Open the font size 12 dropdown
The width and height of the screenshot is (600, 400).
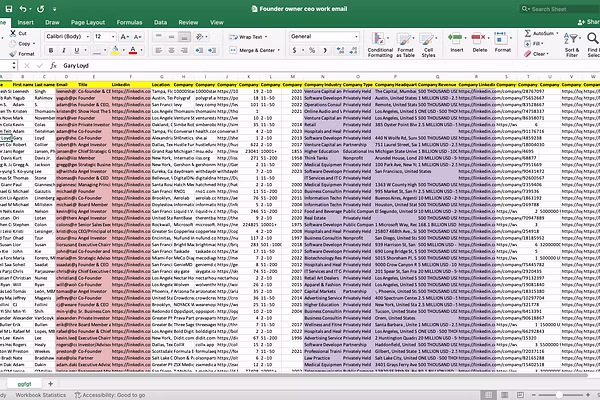point(113,37)
